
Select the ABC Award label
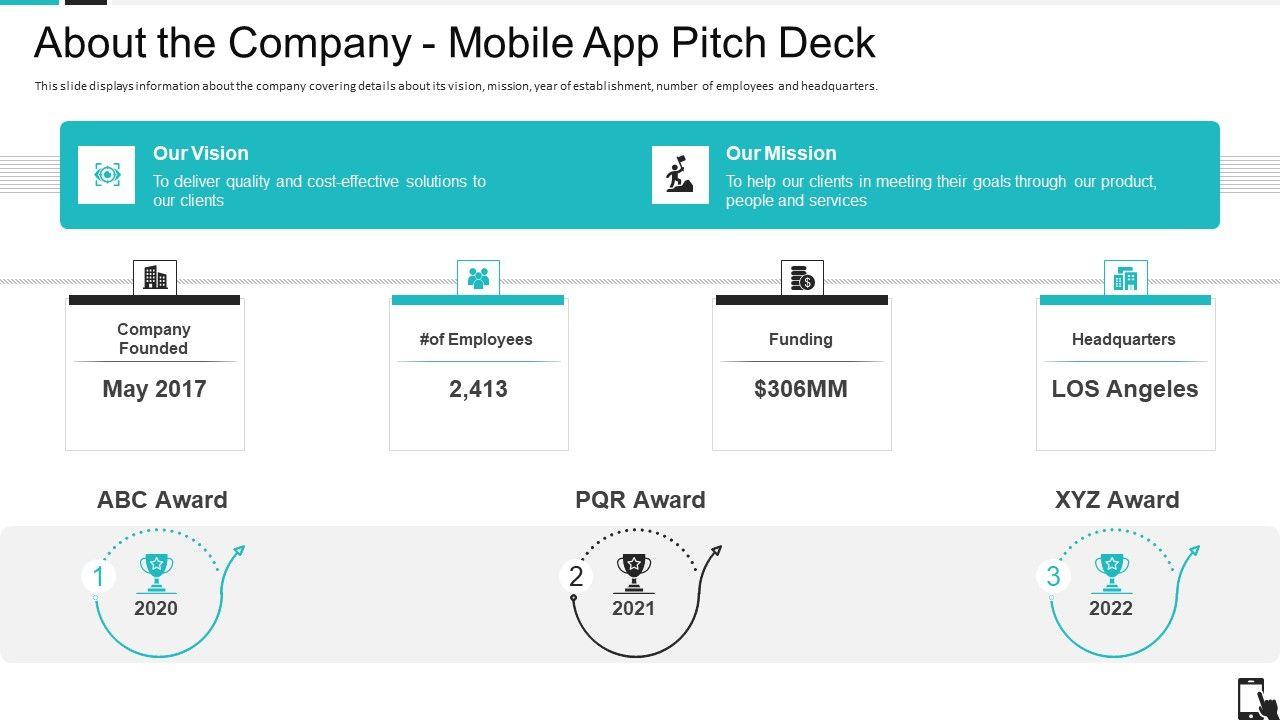(x=162, y=500)
